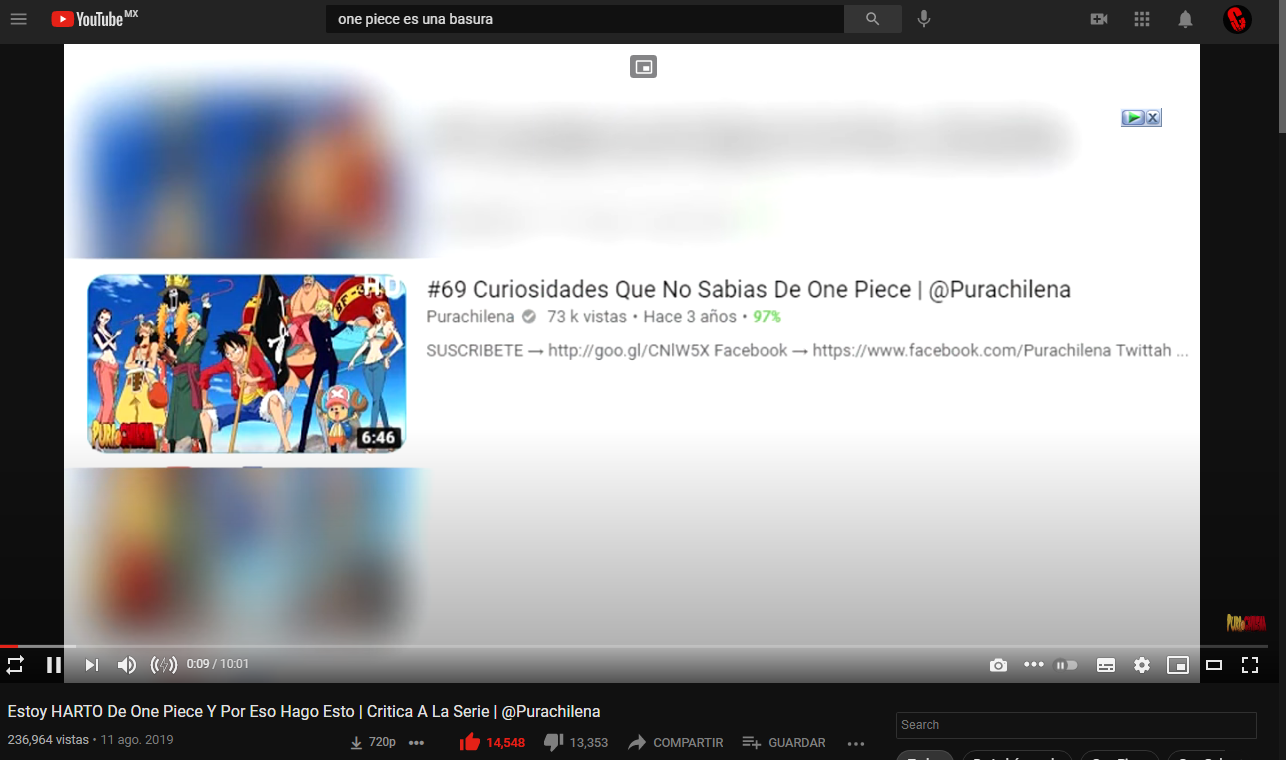Open the YouTube guide hamburger menu
Viewport: 1286px width, 760px height.
click(x=18, y=19)
